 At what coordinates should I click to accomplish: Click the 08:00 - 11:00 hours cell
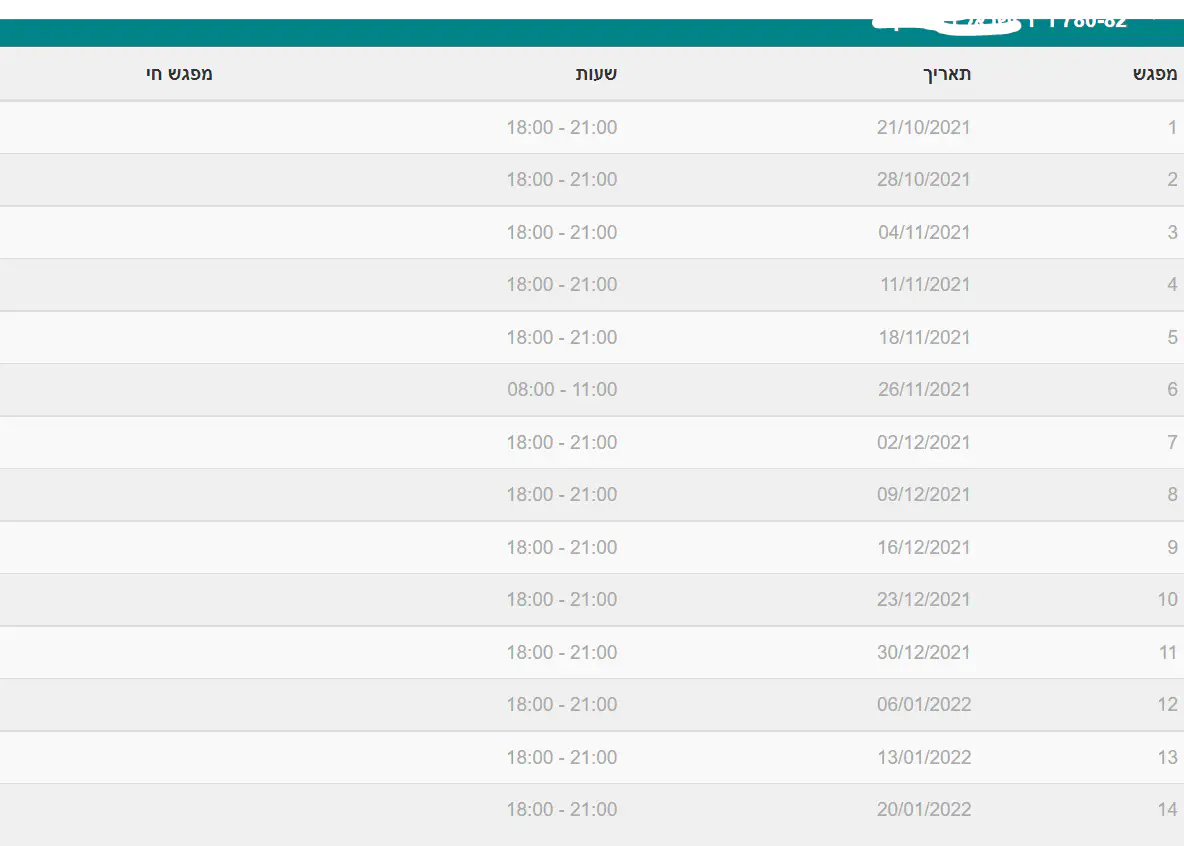pyautogui.click(x=562, y=390)
